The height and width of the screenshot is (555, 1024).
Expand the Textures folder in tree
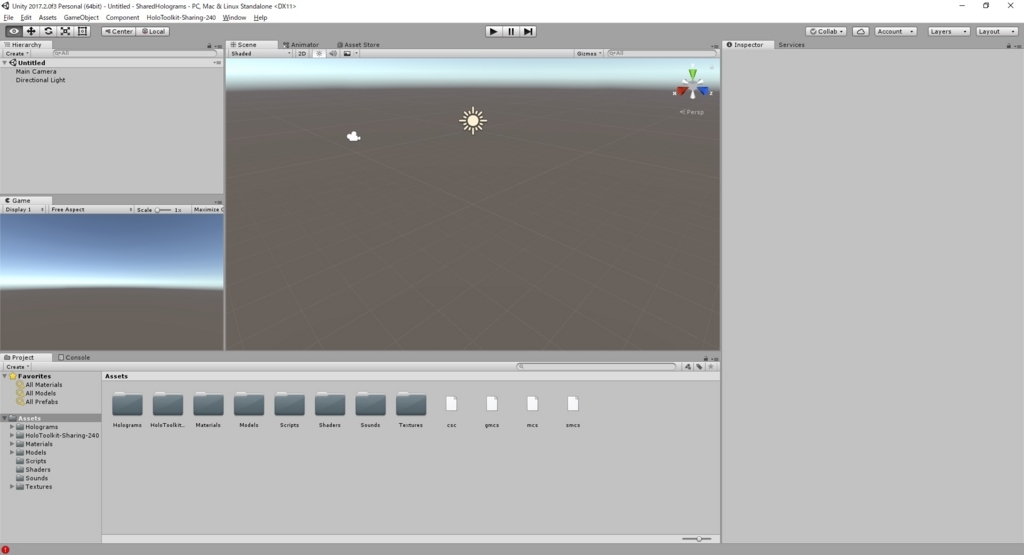tap(12, 487)
